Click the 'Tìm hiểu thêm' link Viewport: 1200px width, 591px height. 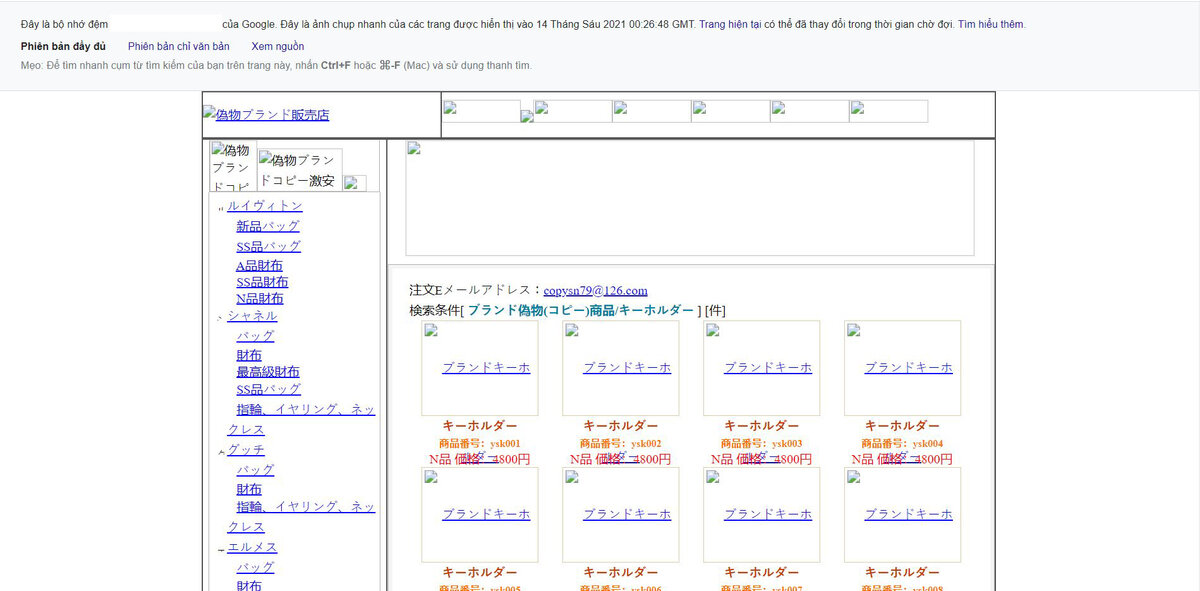point(991,24)
